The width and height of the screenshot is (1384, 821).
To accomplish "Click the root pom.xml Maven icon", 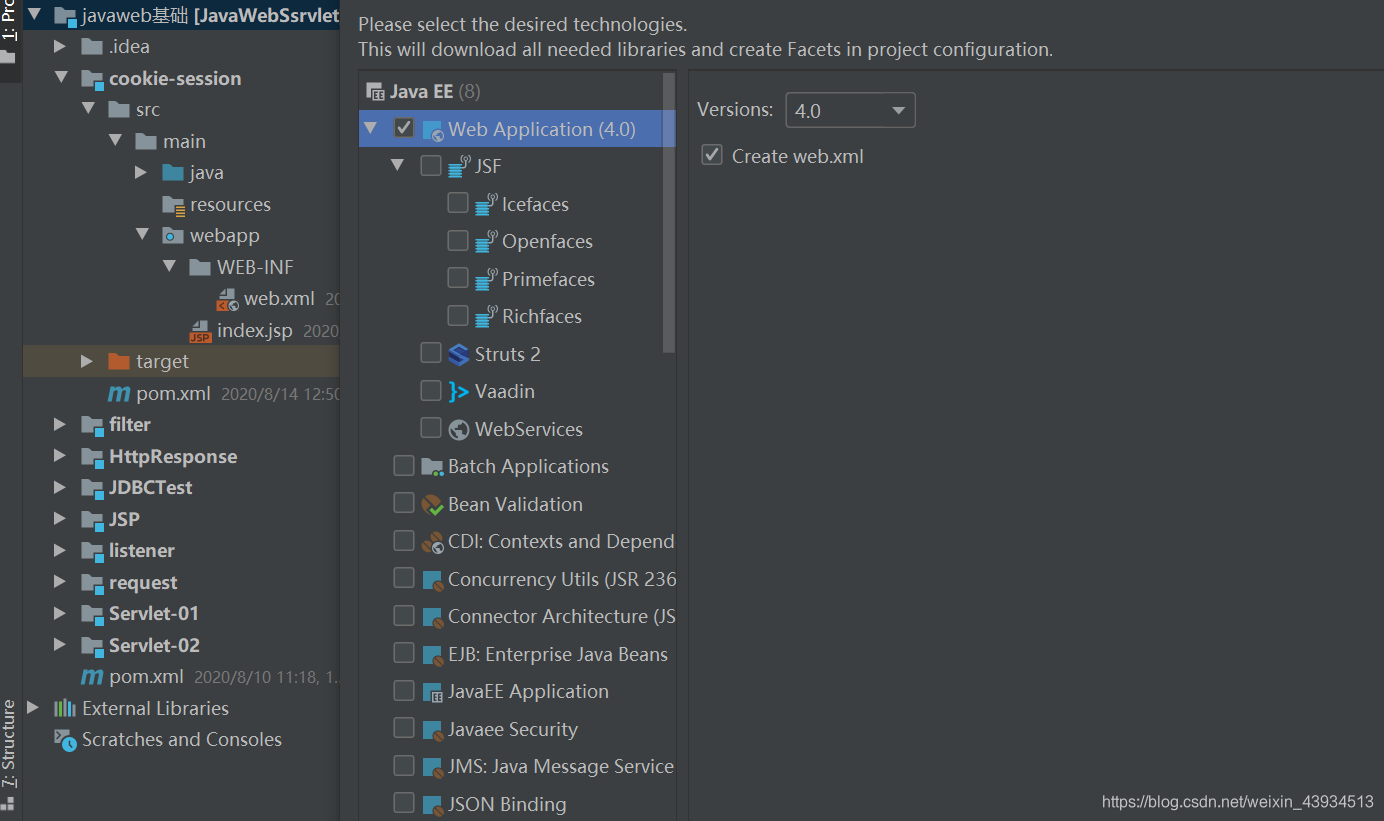I will (92, 677).
